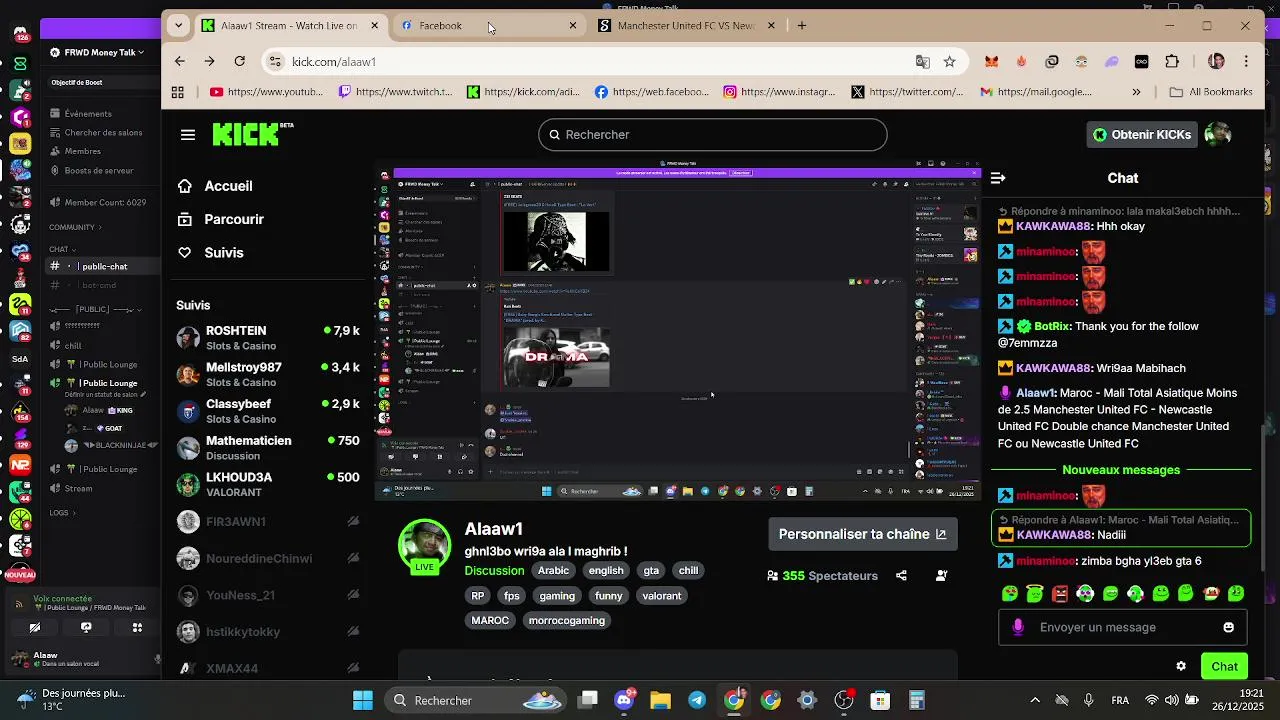Click Personnaliser ta chaîne button
Screen dimensions: 1280x720
tap(862, 534)
